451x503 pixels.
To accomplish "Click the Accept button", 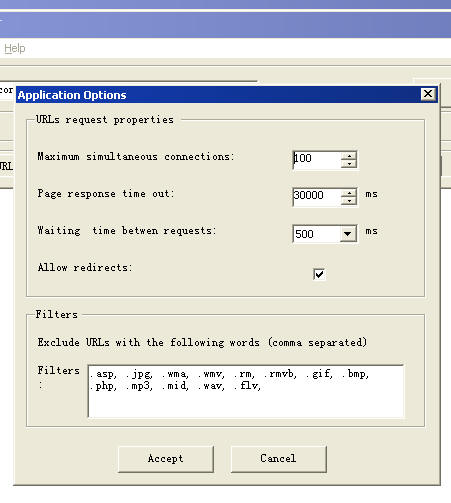I will [166, 459].
